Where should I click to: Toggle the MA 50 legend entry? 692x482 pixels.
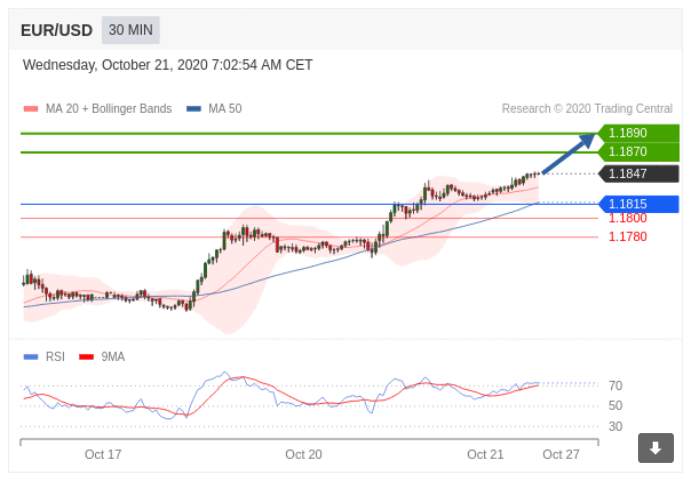[214, 109]
